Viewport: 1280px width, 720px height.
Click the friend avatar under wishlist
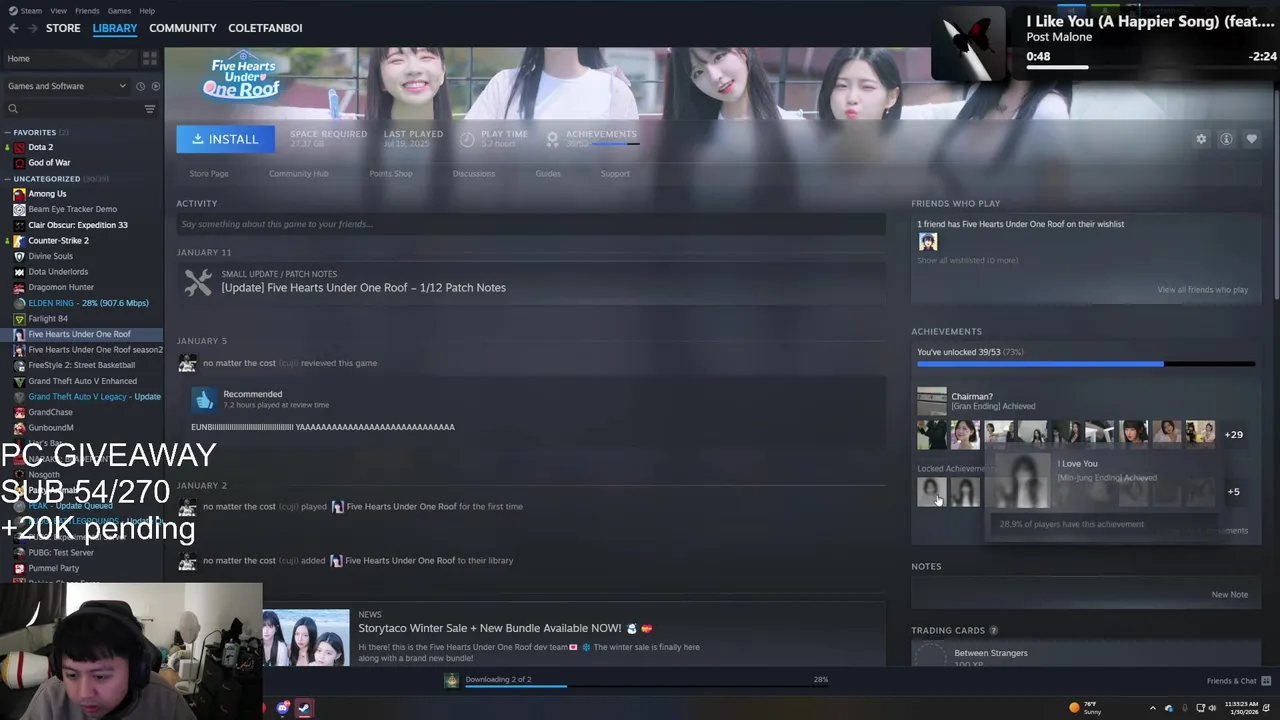click(x=928, y=242)
